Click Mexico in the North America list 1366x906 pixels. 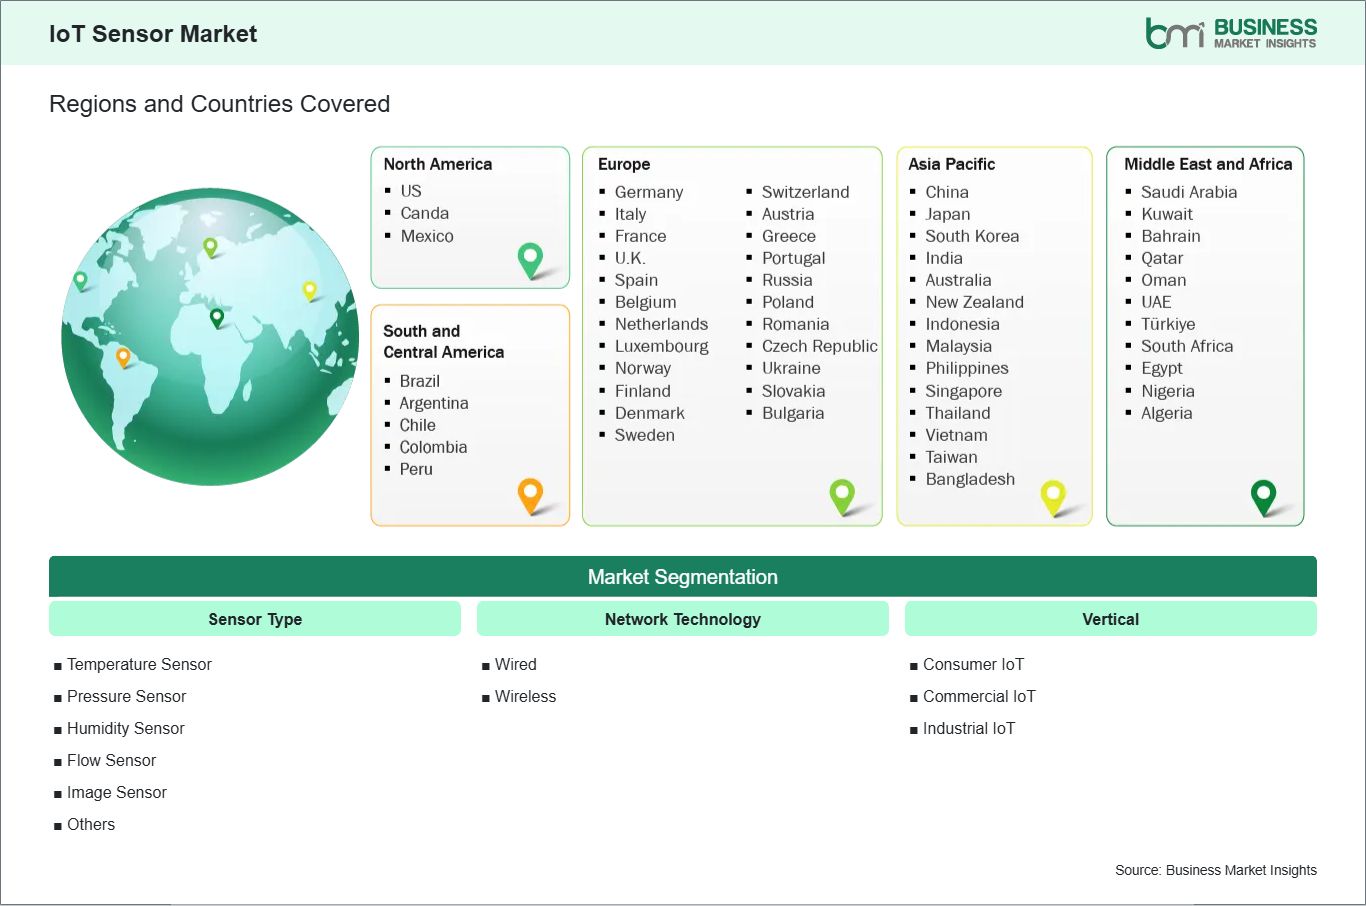coord(427,236)
